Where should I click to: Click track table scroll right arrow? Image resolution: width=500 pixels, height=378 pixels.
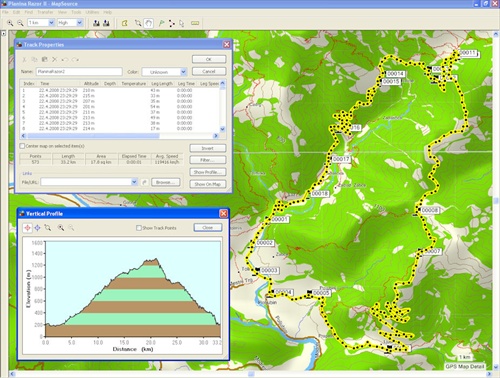tap(216, 136)
